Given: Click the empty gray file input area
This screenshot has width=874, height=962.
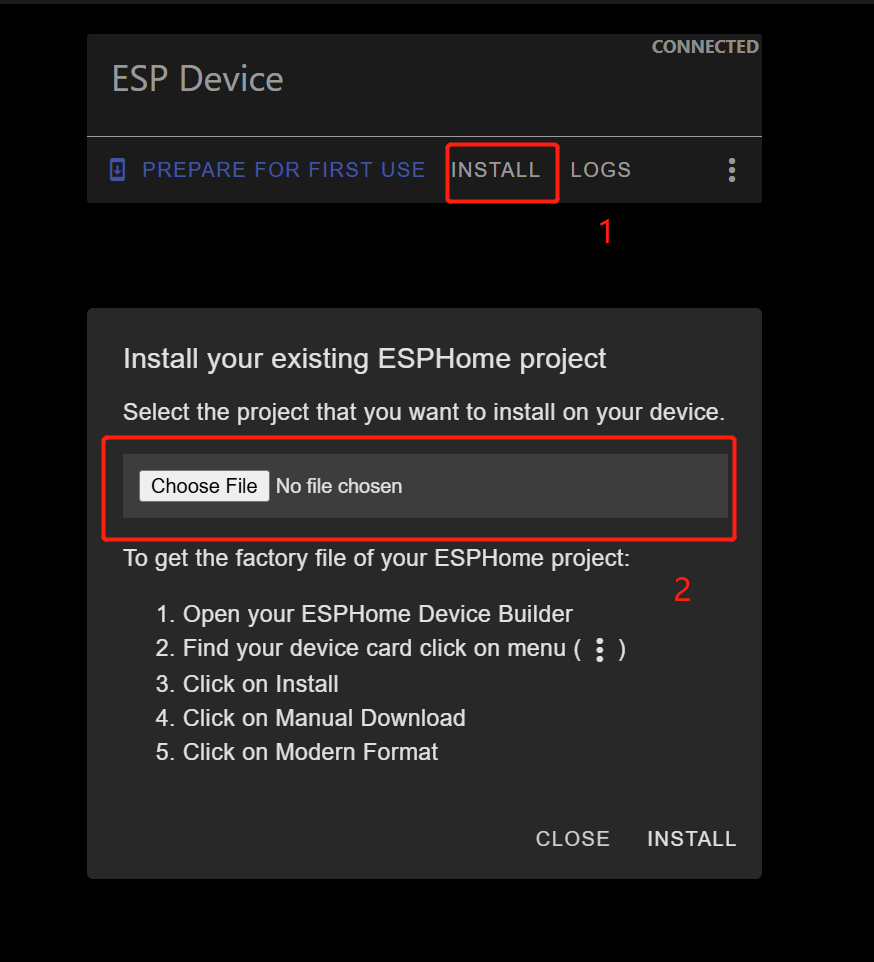Looking at the screenshot, I should pyautogui.click(x=564, y=486).
